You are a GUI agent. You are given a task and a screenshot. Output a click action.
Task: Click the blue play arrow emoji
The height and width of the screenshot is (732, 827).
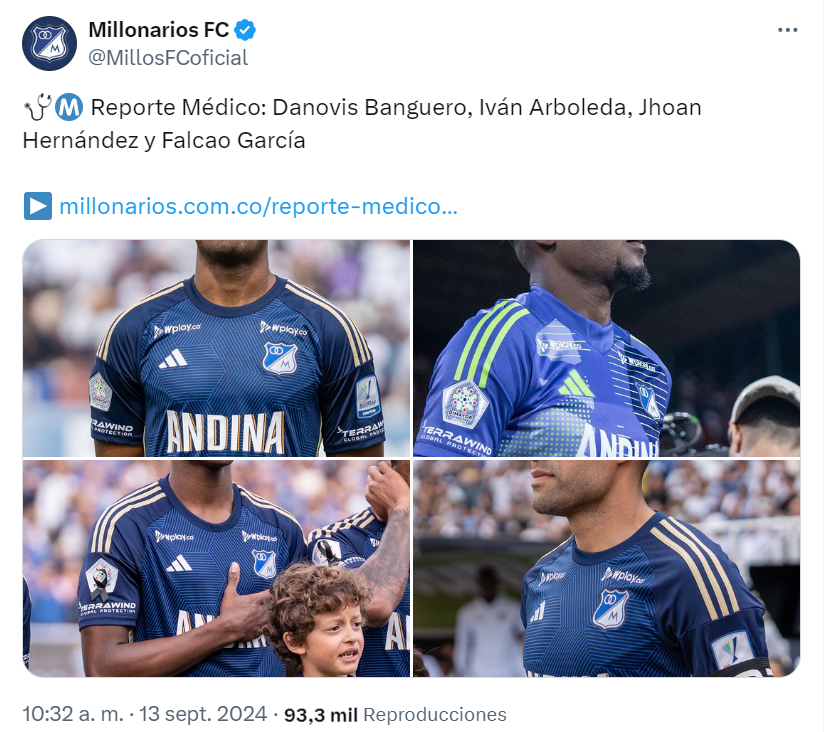38,206
